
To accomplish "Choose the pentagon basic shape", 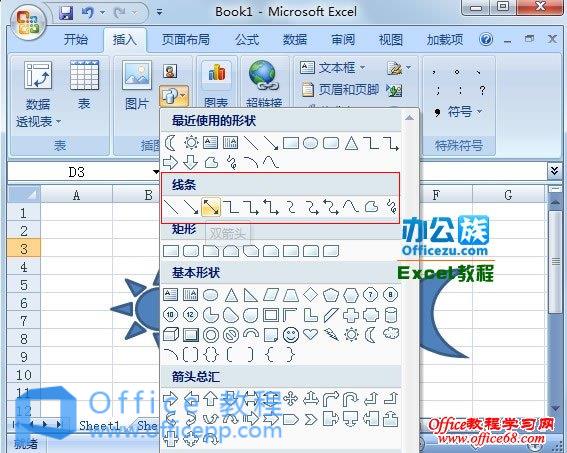I will pyautogui.click(x=331, y=295).
